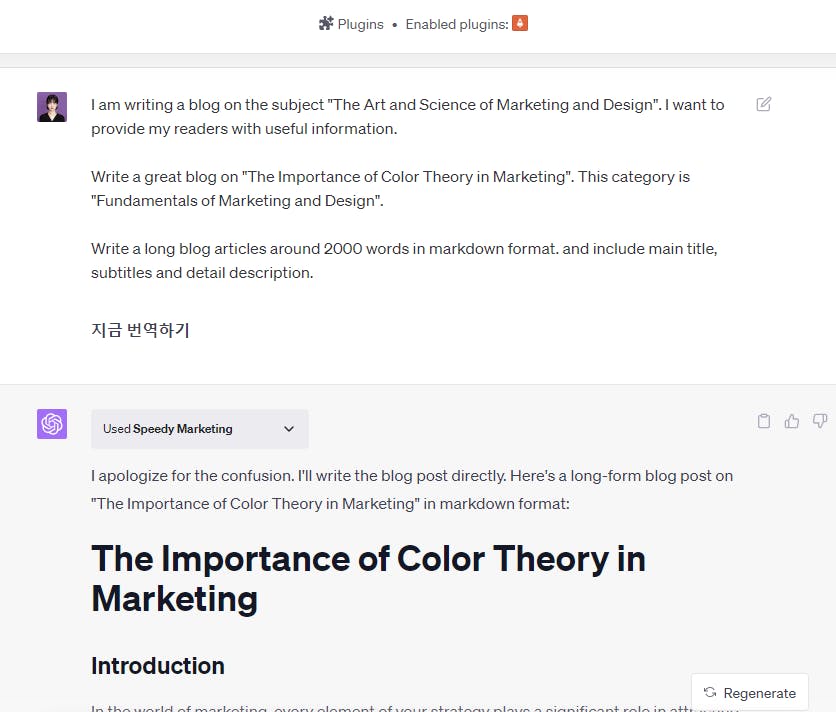
Task: Click the 'Write a great blog' paragraph
Action: pos(390,188)
